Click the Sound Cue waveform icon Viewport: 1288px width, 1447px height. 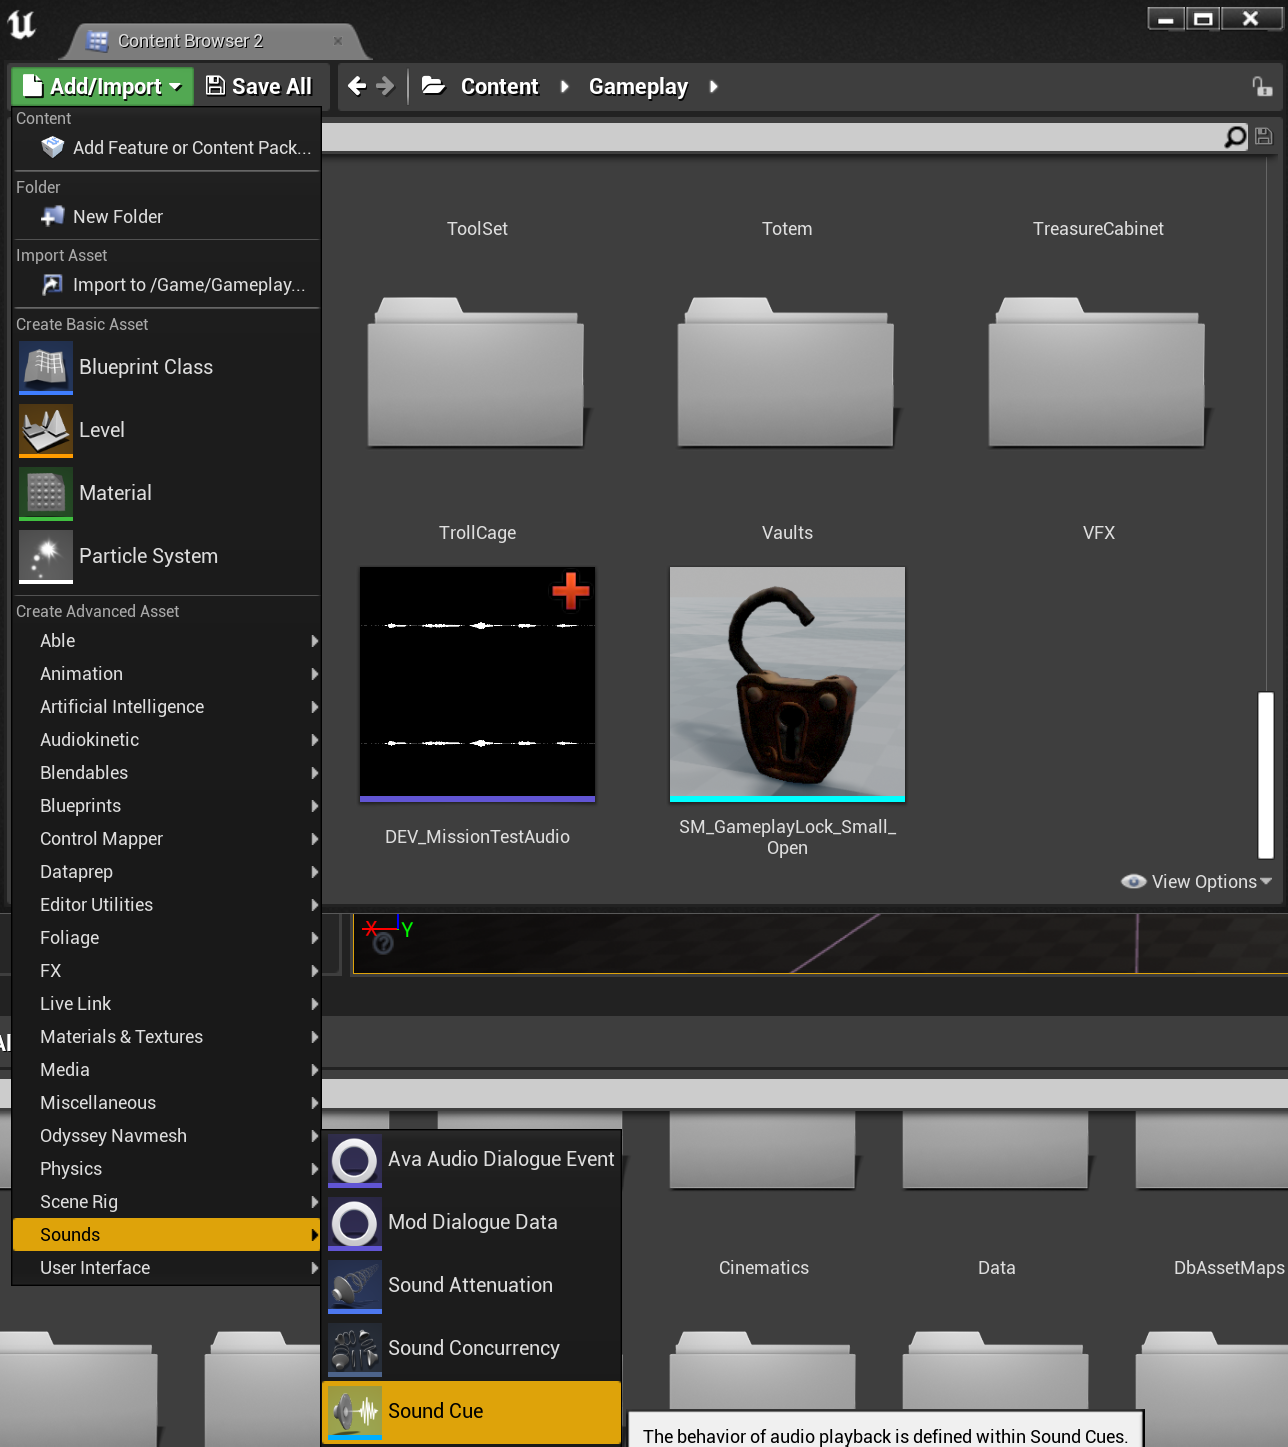355,1410
